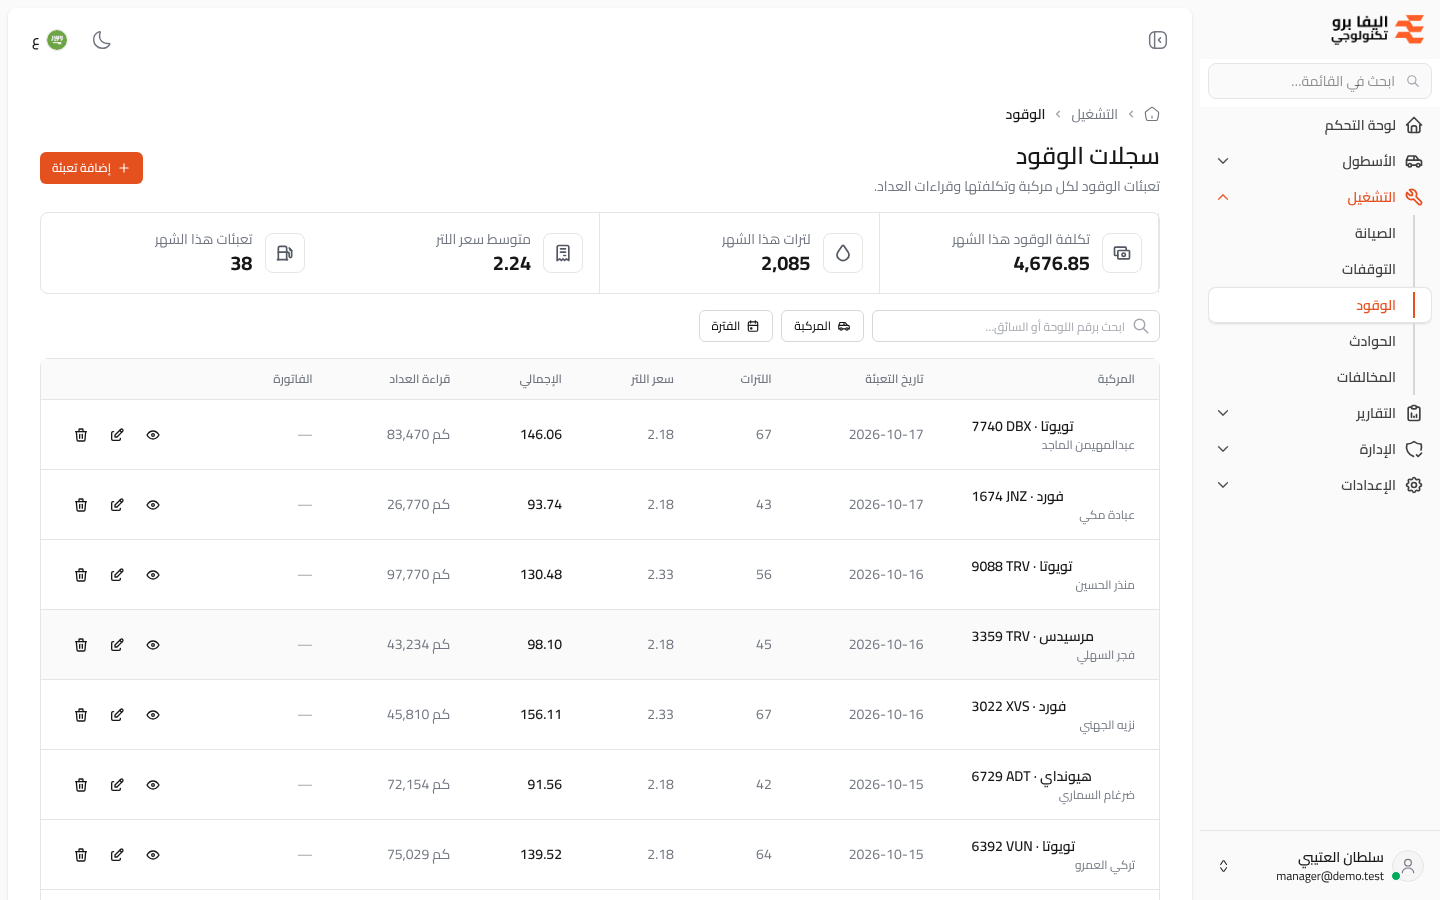This screenshot has height=900, width=1440.
Task: Open the المخالفات submenu item
Action: (1320, 377)
